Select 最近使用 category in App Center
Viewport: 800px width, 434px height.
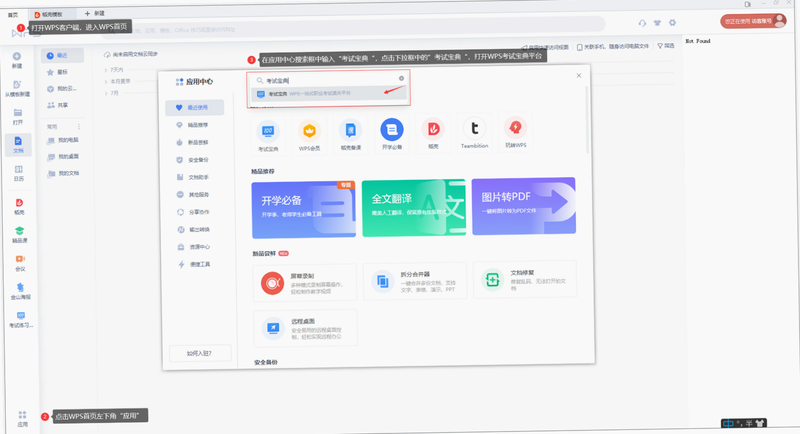[194, 108]
